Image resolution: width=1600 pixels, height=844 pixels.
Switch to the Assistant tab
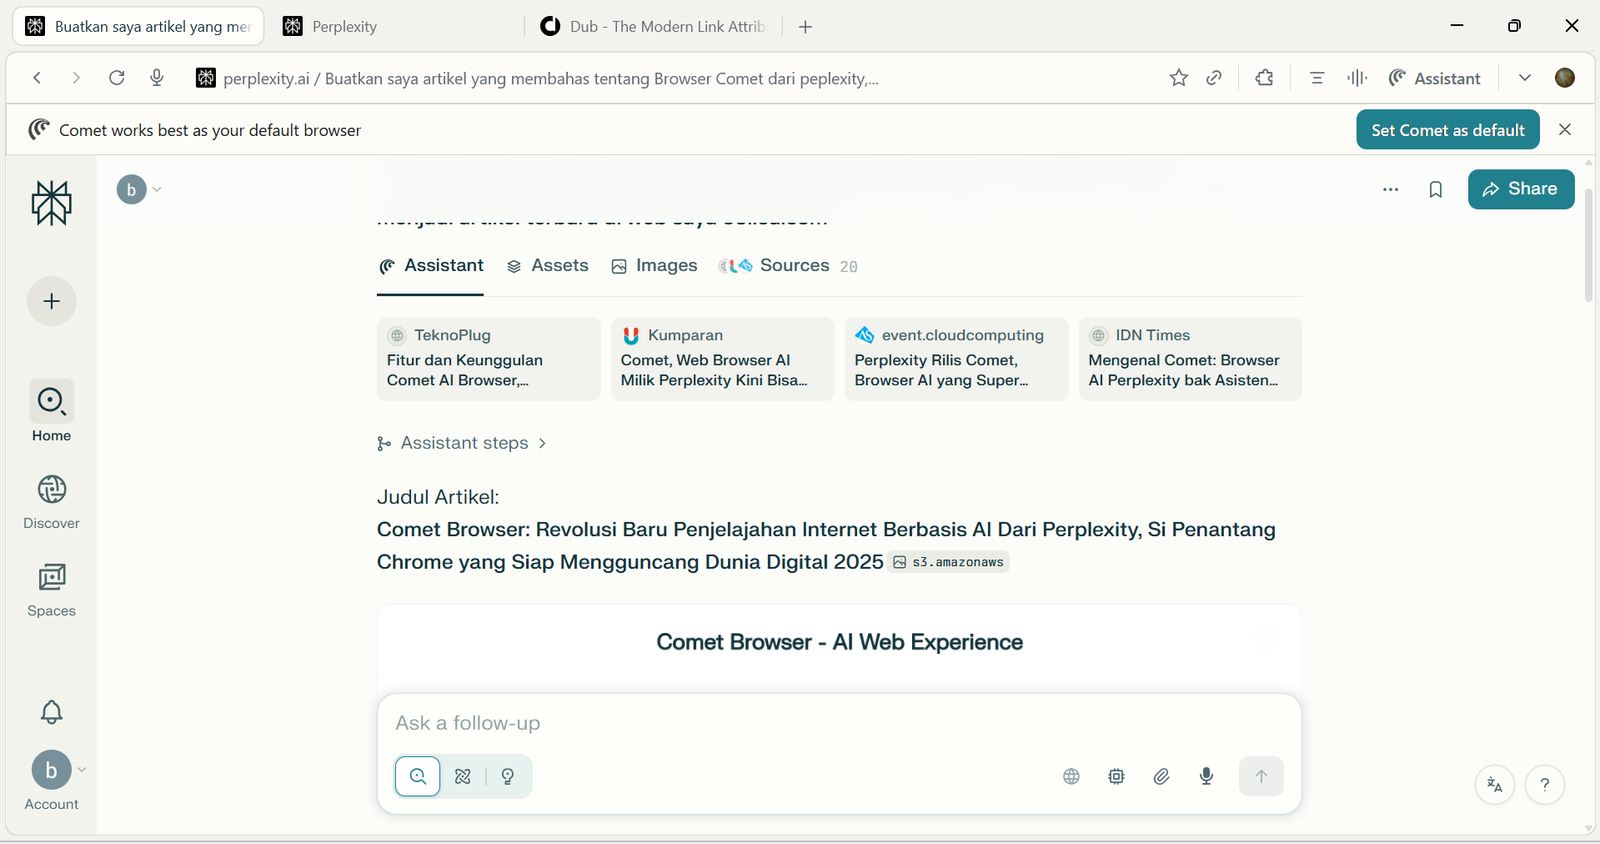click(431, 266)
